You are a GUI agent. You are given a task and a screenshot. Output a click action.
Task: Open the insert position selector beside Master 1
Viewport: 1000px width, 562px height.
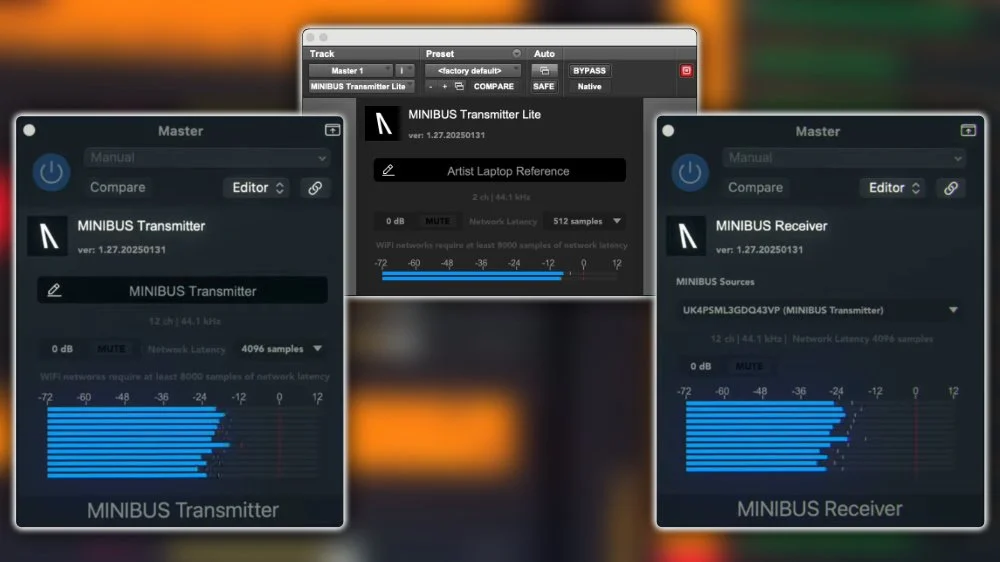405,71
